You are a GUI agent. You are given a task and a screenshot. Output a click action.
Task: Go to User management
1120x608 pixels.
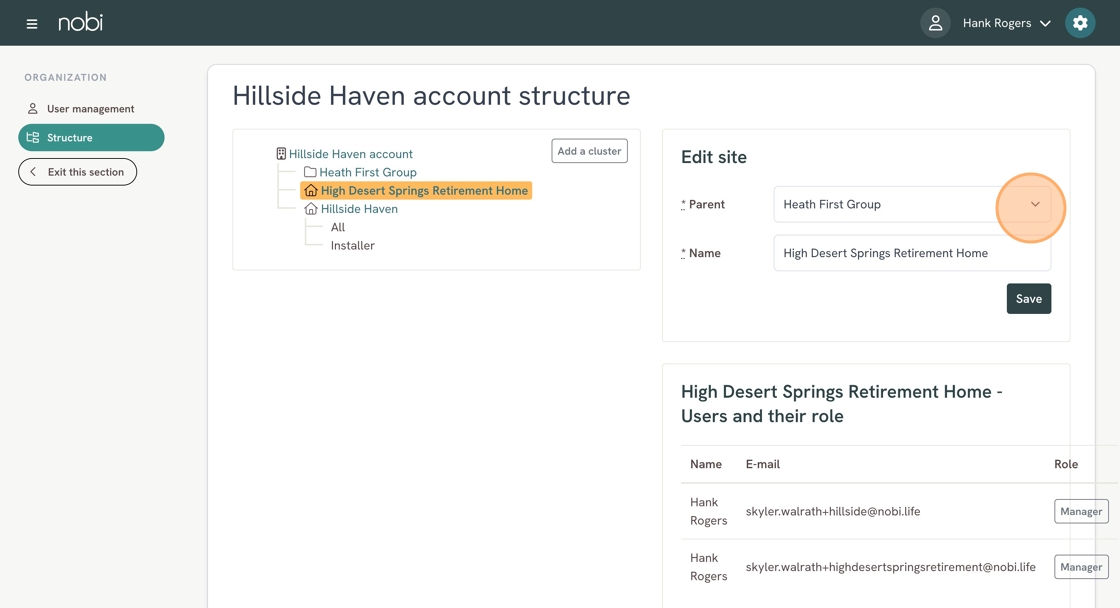point(91,109)
